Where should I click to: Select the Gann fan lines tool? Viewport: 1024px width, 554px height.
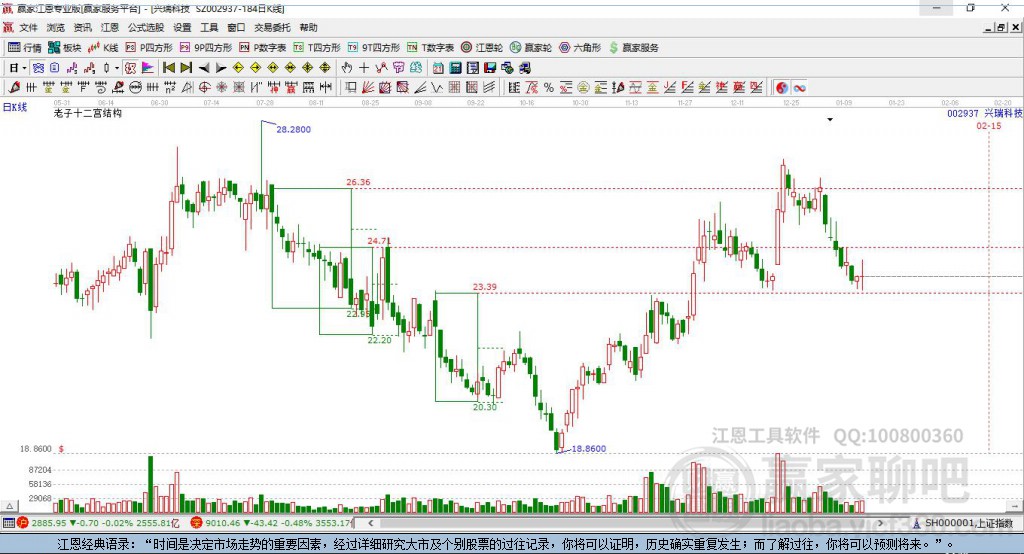coord(369,87)
